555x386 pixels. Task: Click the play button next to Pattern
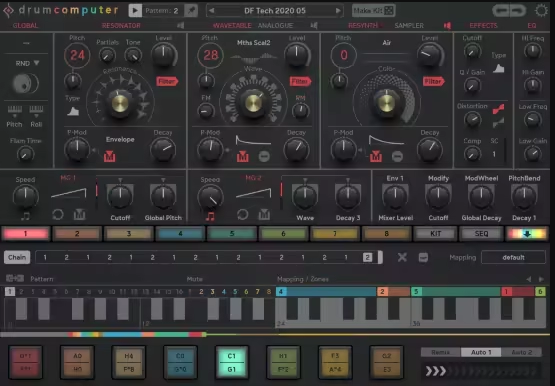point(135,11)
